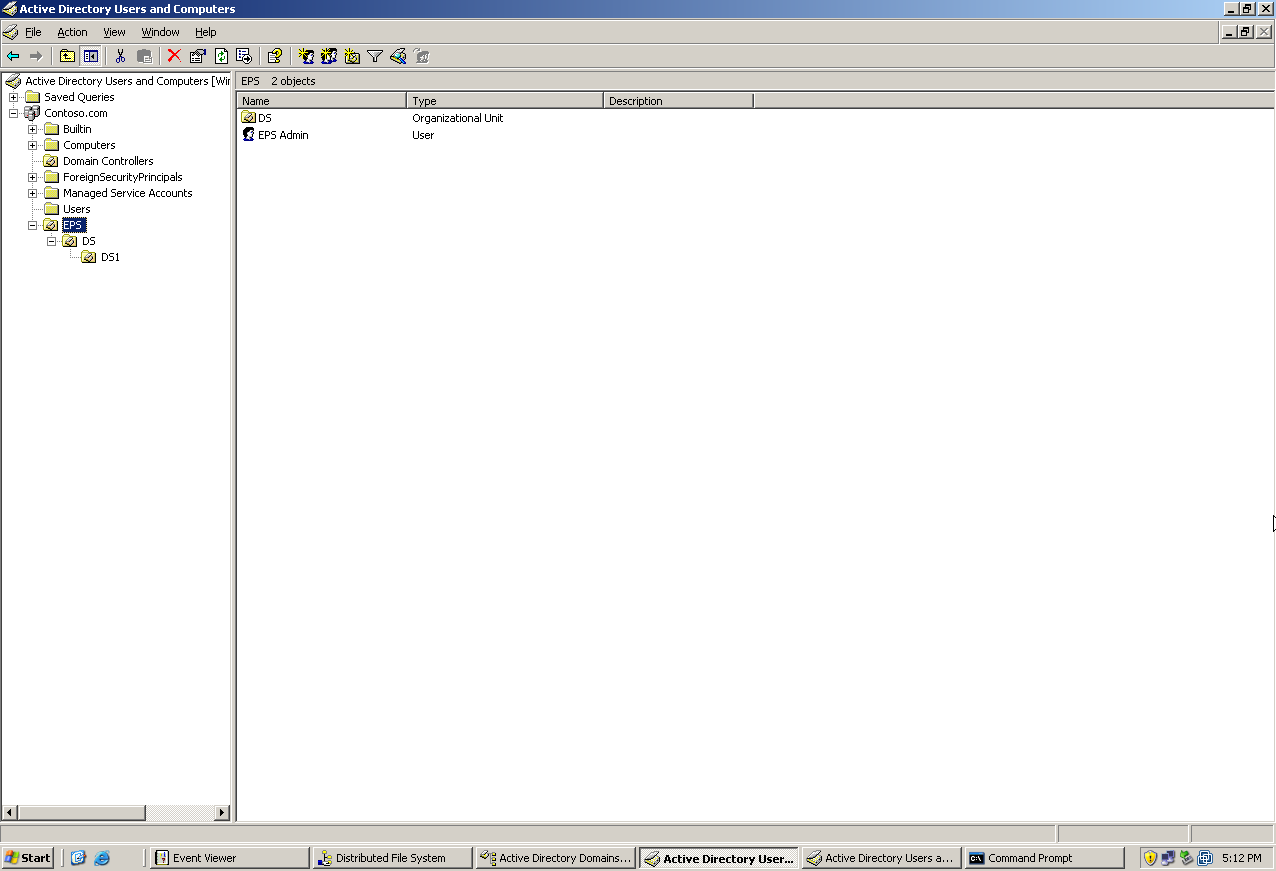This screenshot has width=1276, height=871.
Task: Click the grayed Add to group icon
Action: point(421,56)
